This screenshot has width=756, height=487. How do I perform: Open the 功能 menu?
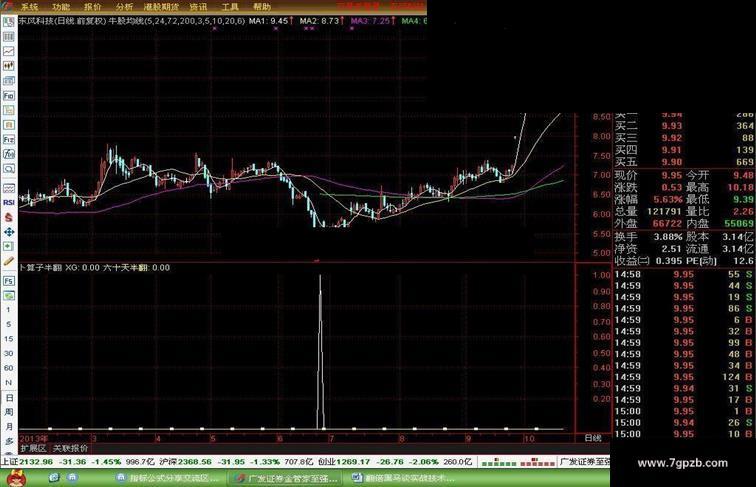click(61, 7)
